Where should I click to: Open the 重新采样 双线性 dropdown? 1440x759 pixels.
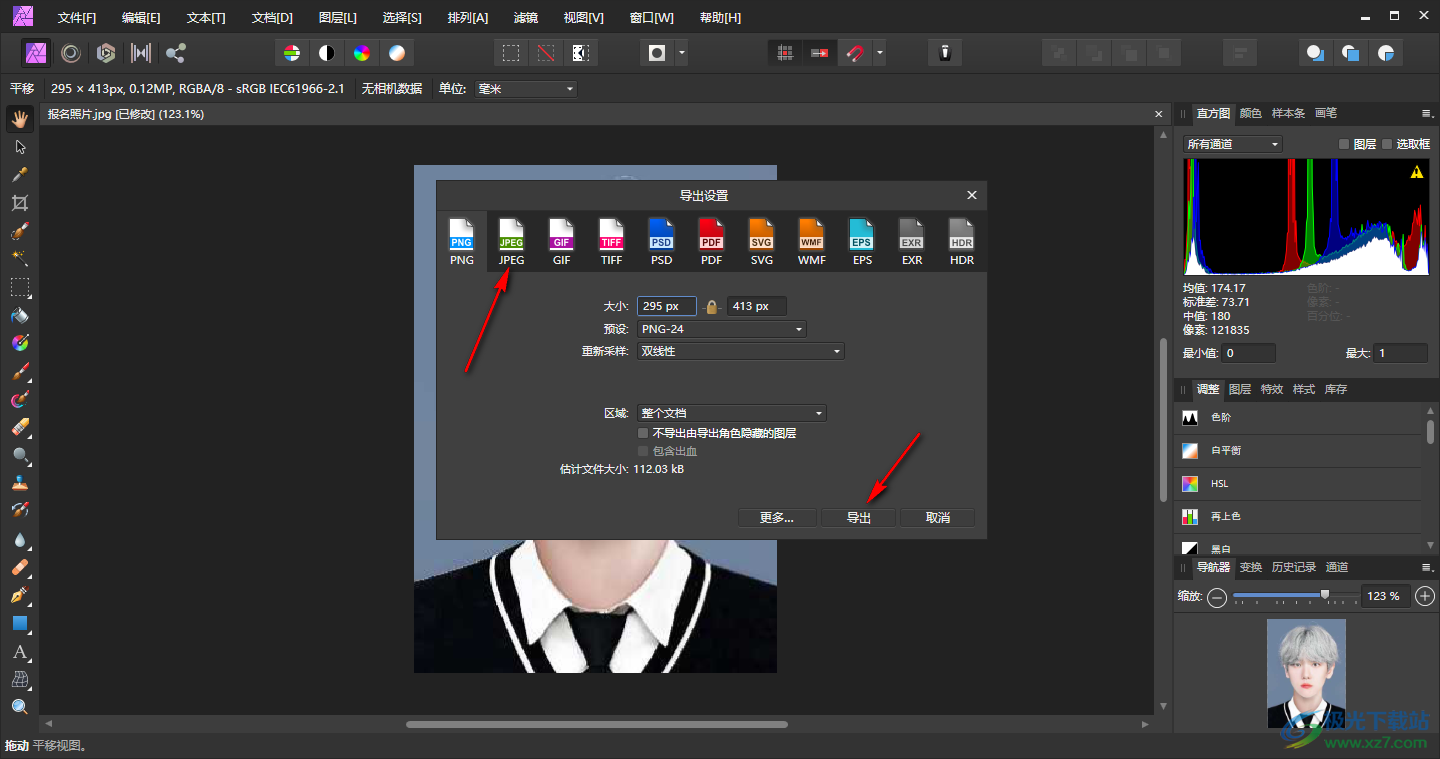(x=740, y=351)
